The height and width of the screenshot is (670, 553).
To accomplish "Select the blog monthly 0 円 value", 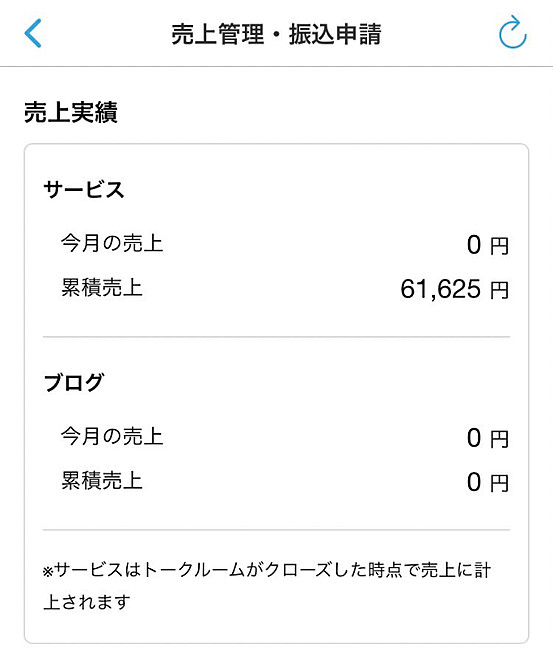I will (488, 438).
